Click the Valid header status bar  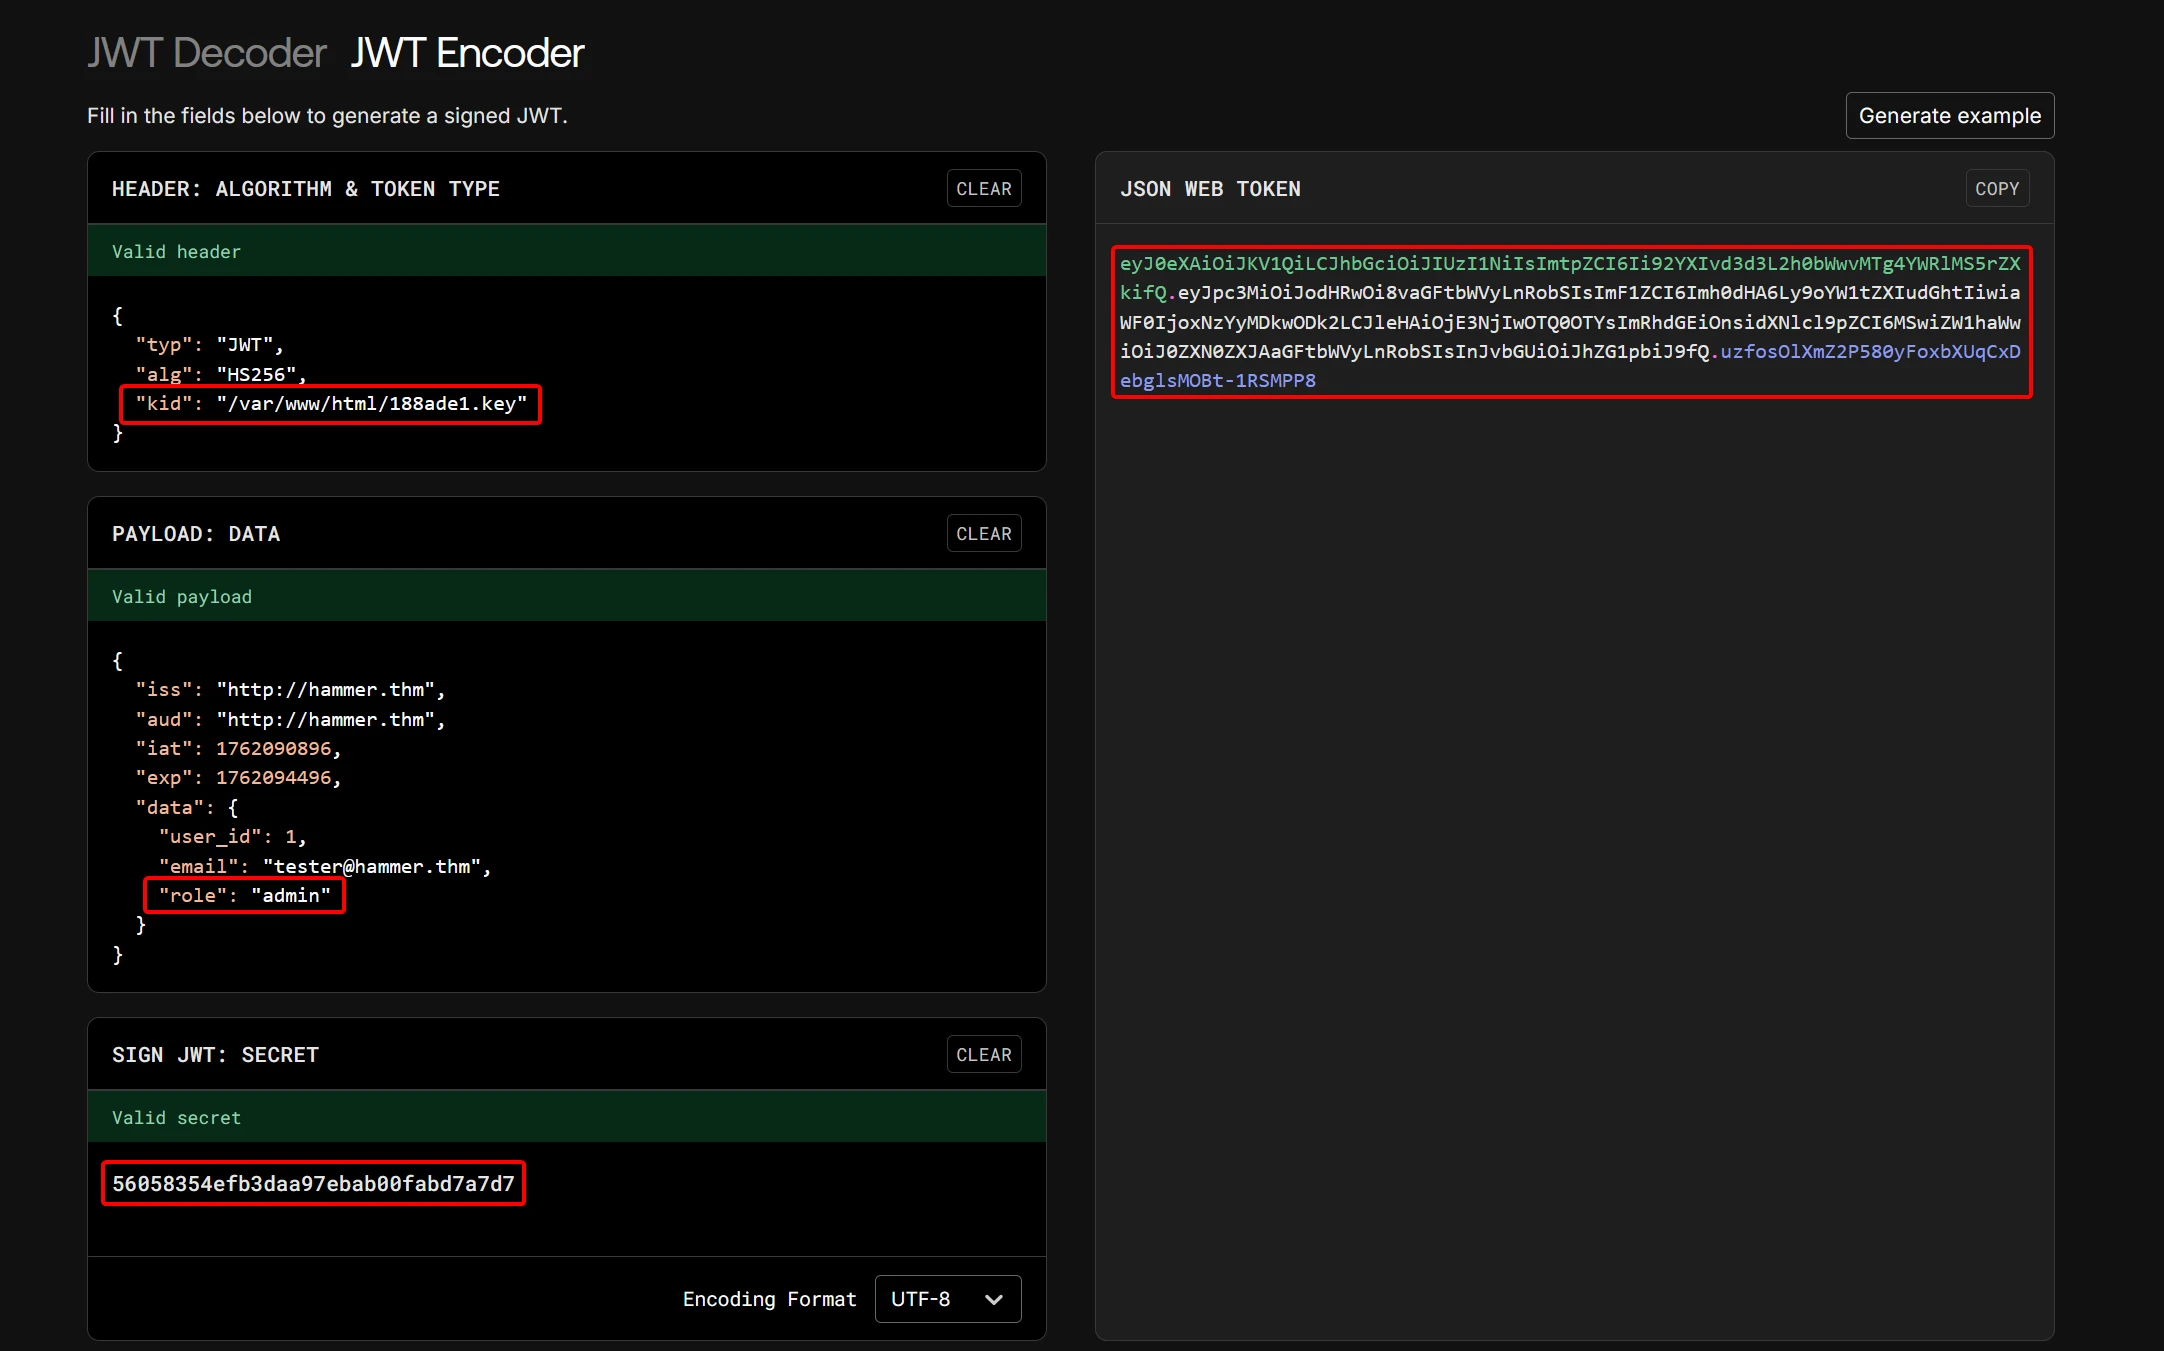pos(566,252)
